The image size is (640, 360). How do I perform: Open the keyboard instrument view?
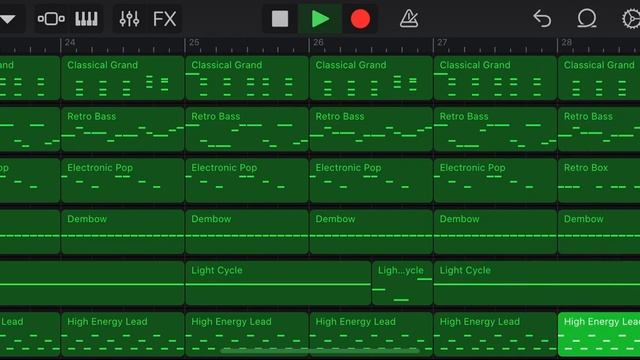pos(86,19)
